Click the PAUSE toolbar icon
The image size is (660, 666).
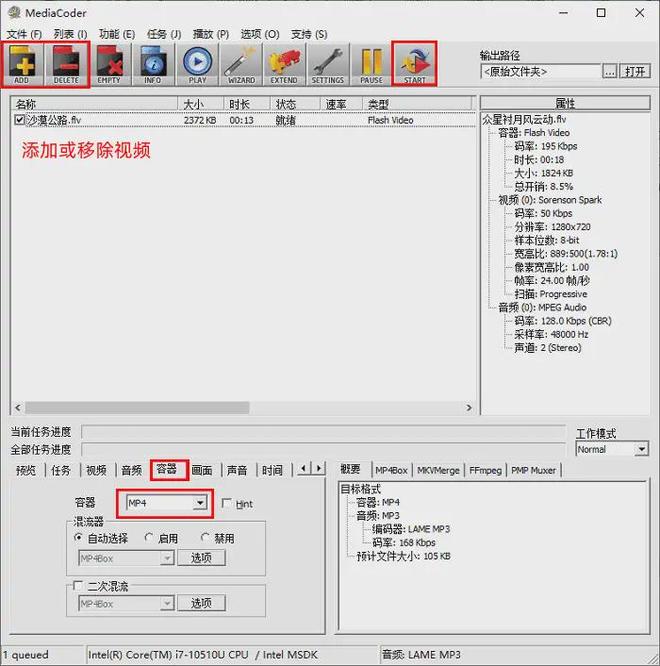[371, 65]
